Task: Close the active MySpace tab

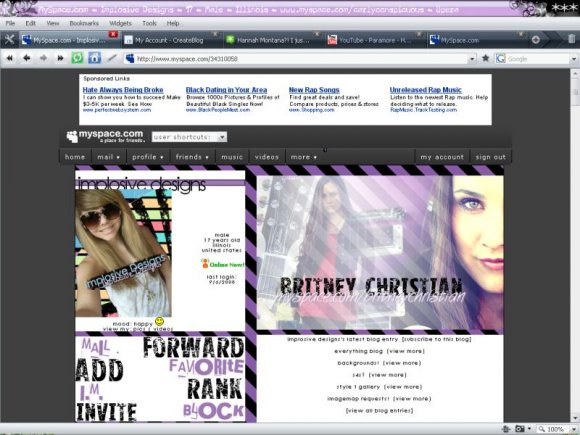Action: point(113,34)
